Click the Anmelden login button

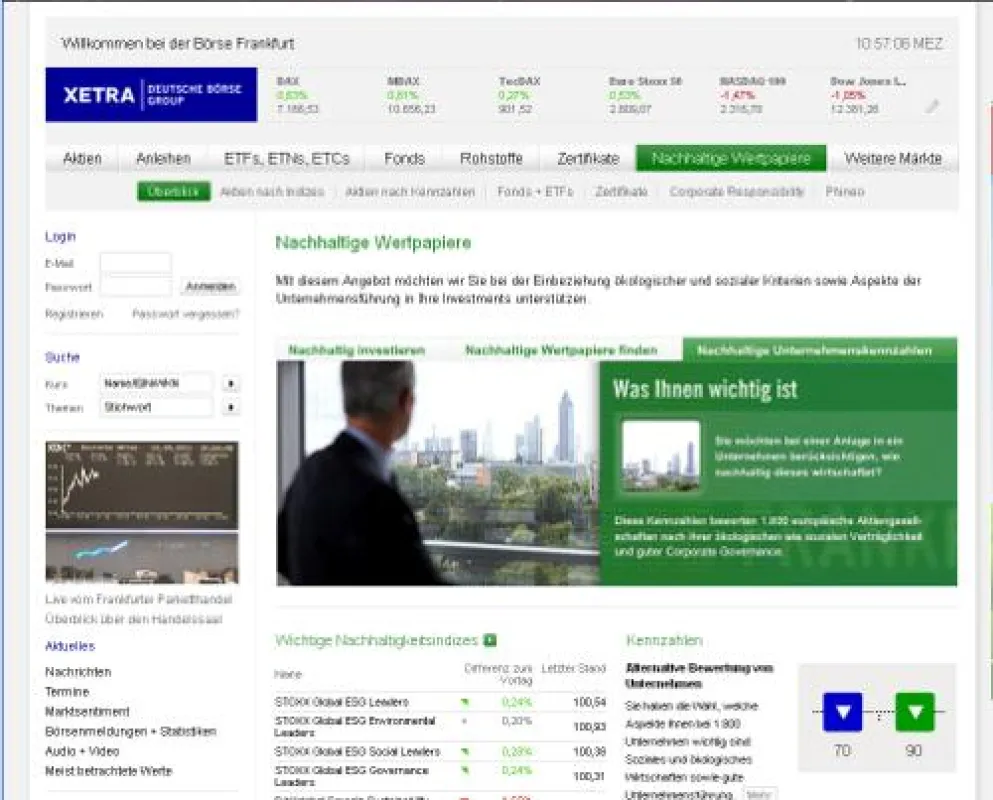[x=210, y=287]
